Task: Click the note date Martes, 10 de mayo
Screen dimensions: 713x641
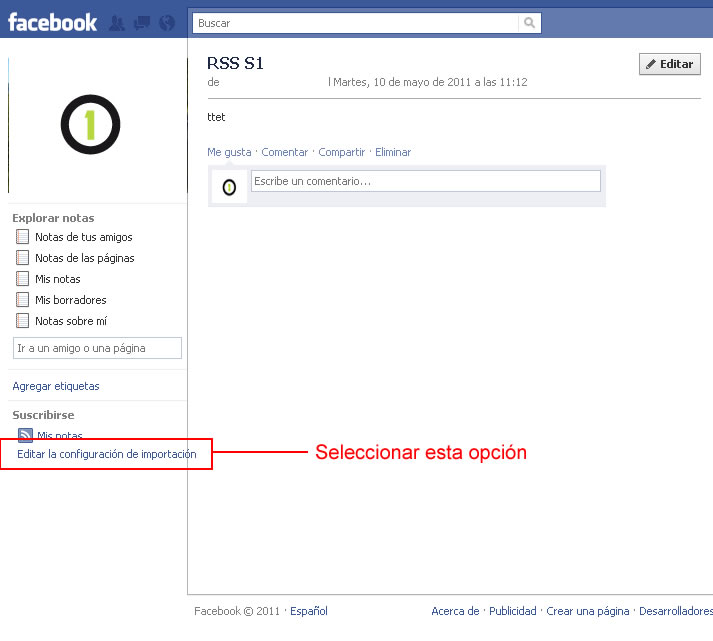Action: click(430, 82)
